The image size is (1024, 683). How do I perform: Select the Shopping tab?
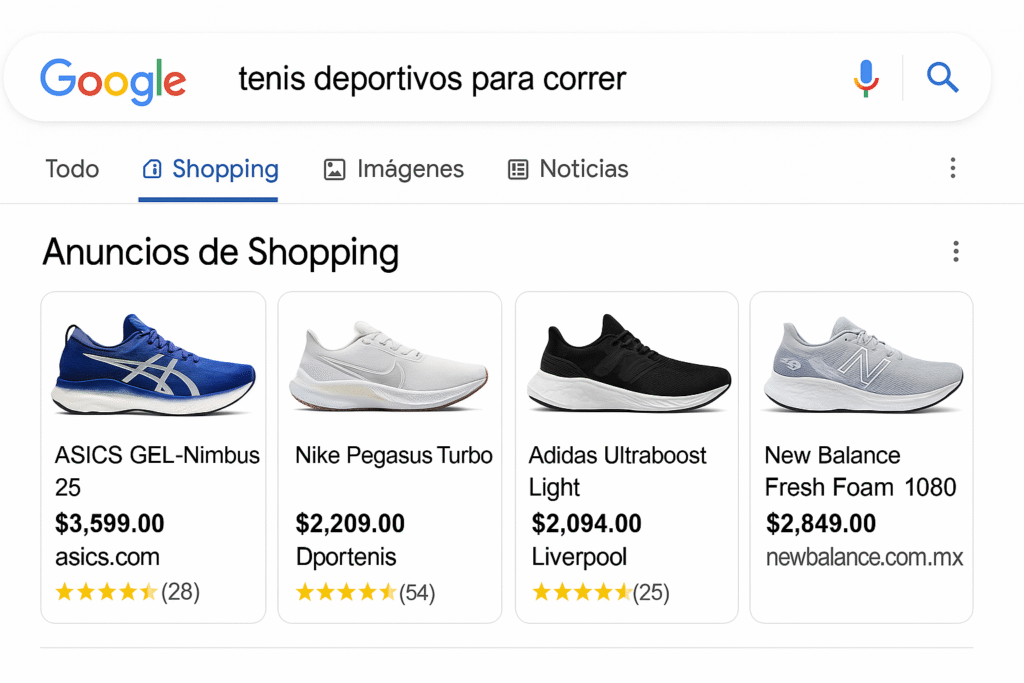click(209, 169)
